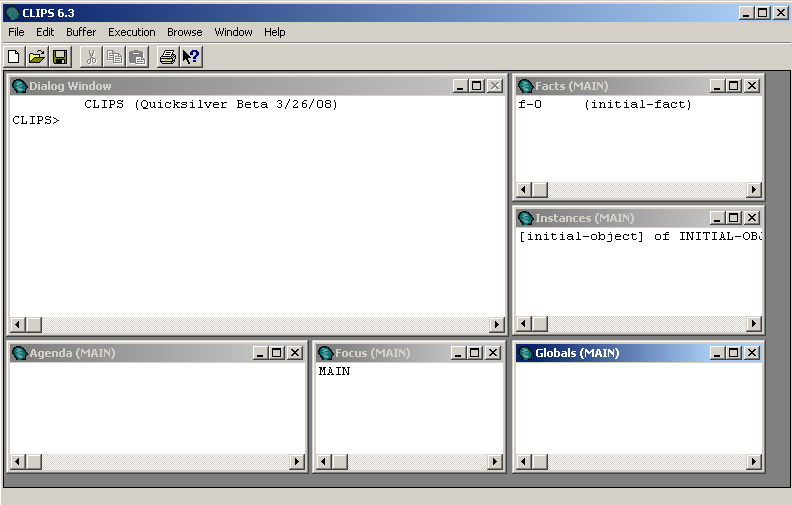Click the Focus (MAIN) window icon
Viewport: 792px width, 505px height.
tap(325, 353)
